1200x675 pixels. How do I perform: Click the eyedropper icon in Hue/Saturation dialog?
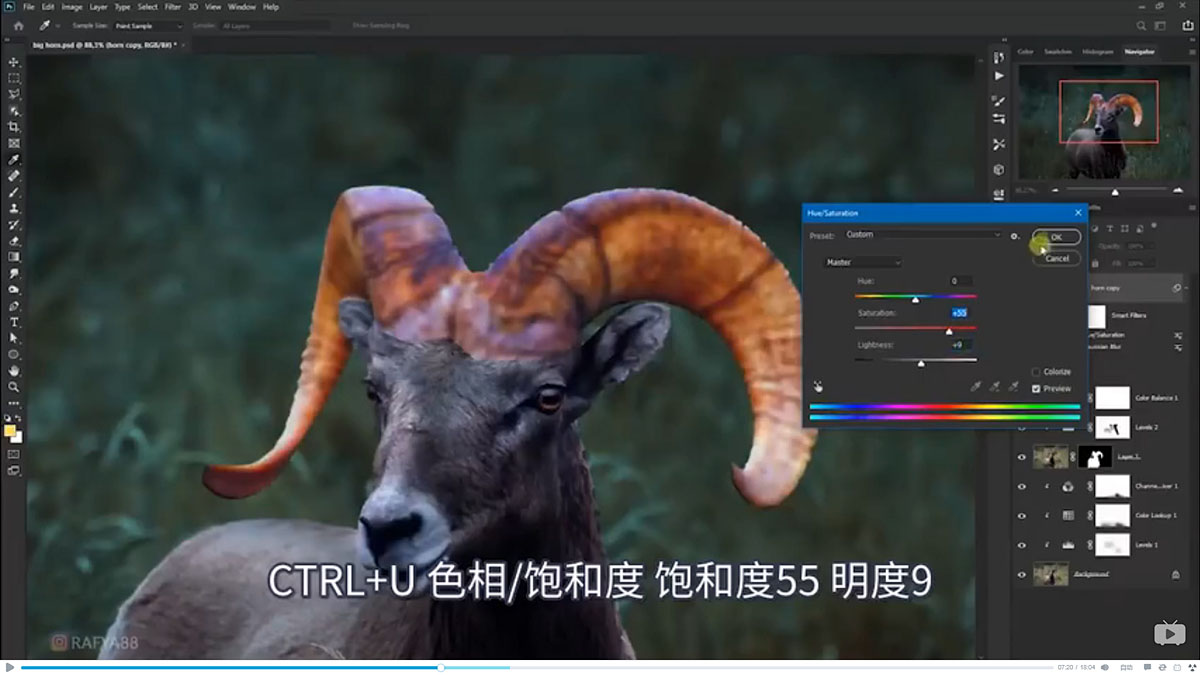pyautogui.click(x=977, y=386)
